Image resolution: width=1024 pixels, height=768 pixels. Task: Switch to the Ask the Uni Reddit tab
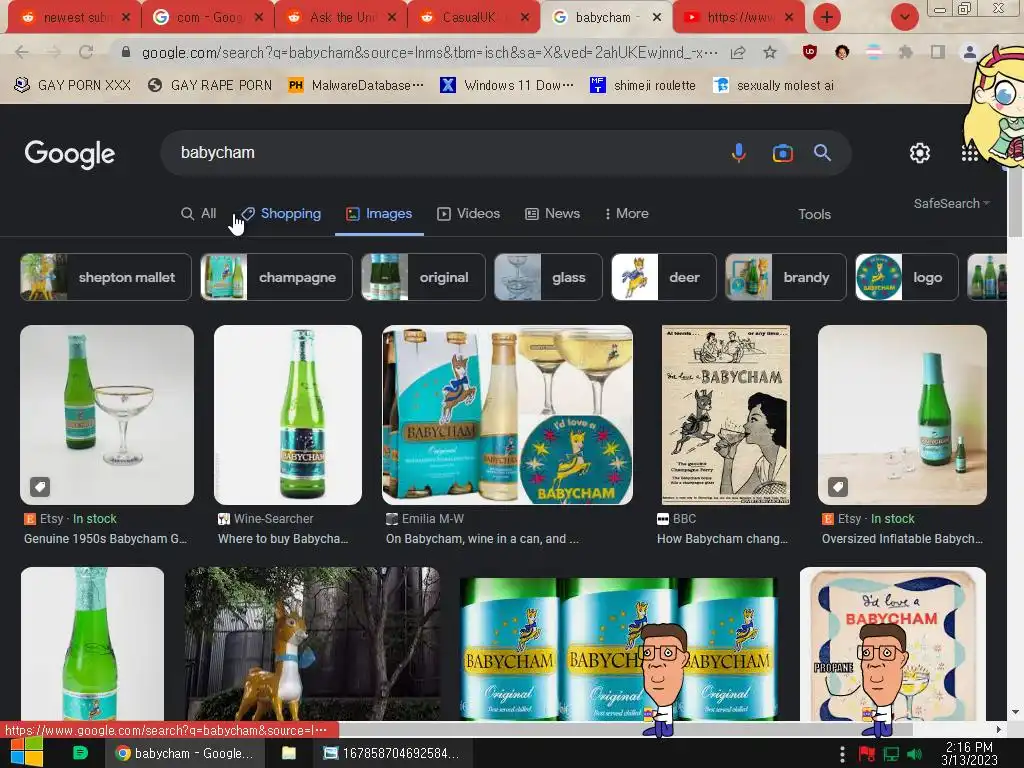click(341, 17)
